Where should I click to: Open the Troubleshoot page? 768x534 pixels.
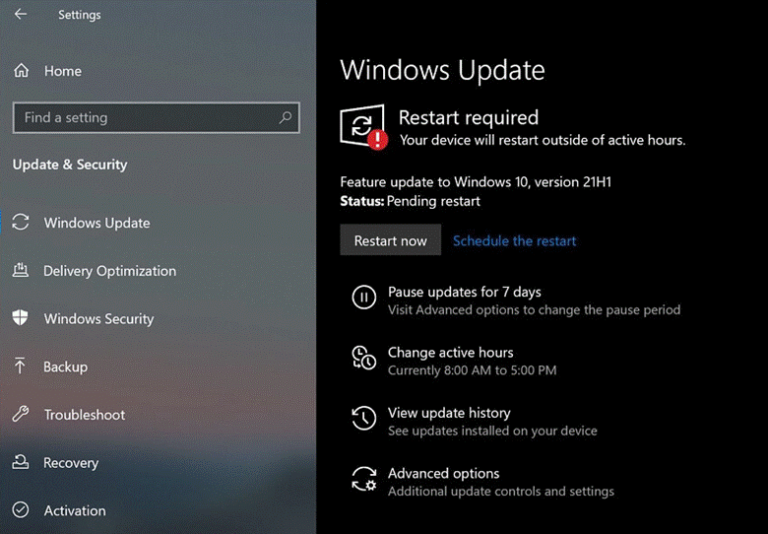point(84,415)
